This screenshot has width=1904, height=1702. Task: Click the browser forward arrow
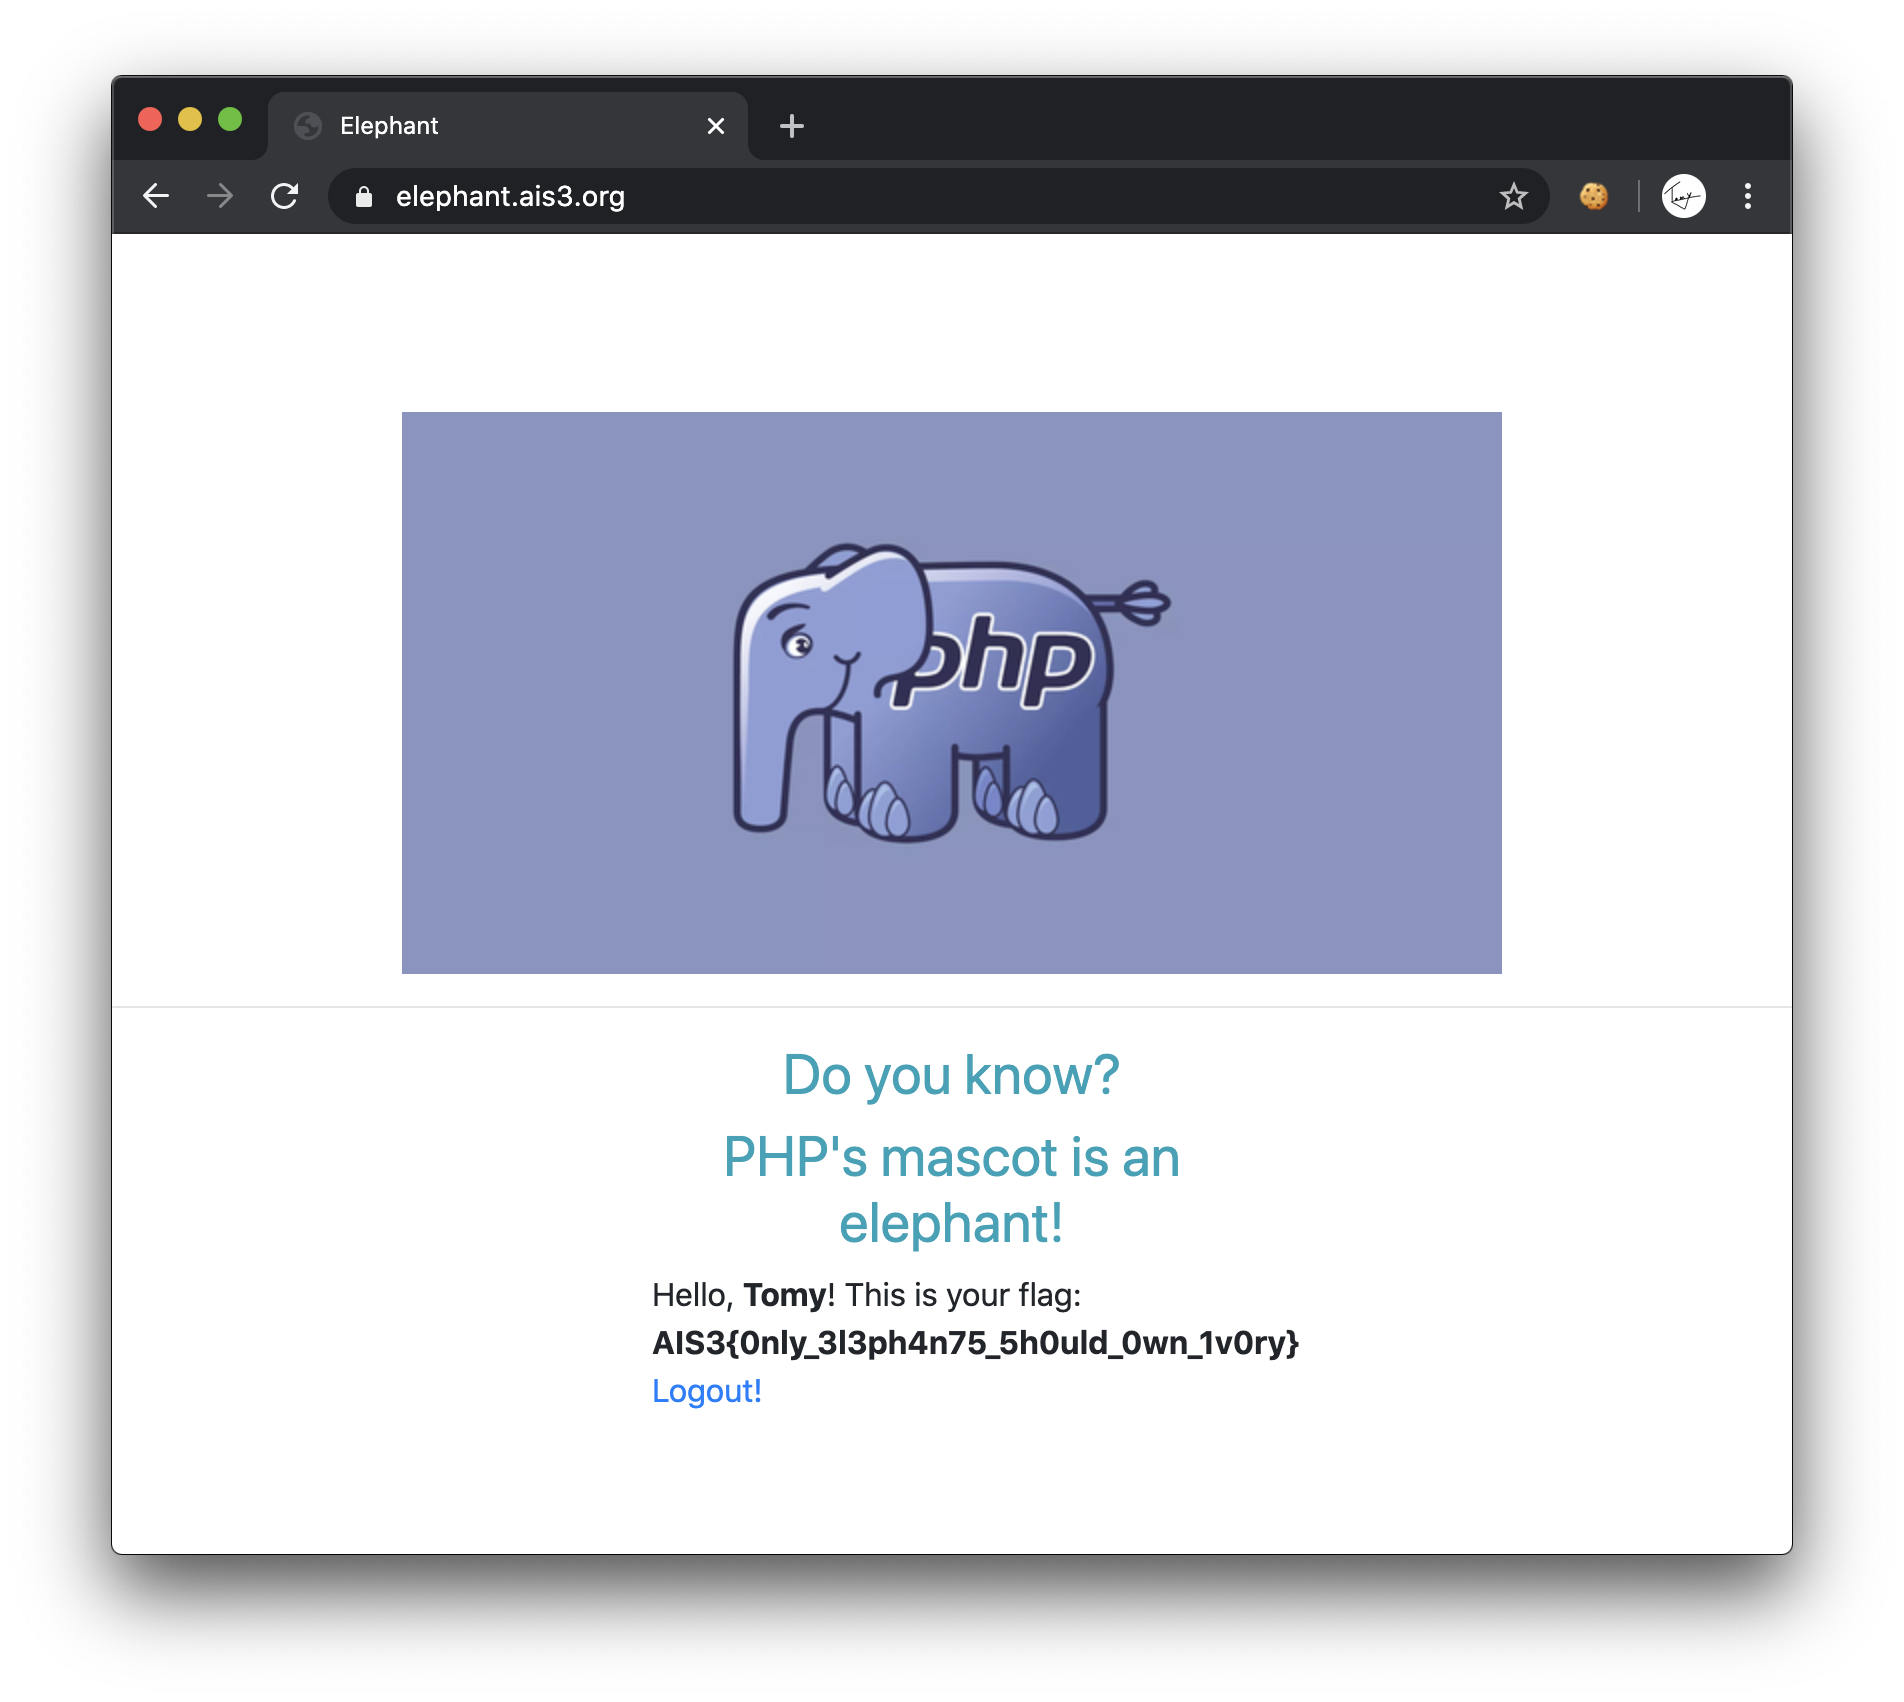(220, 196)
